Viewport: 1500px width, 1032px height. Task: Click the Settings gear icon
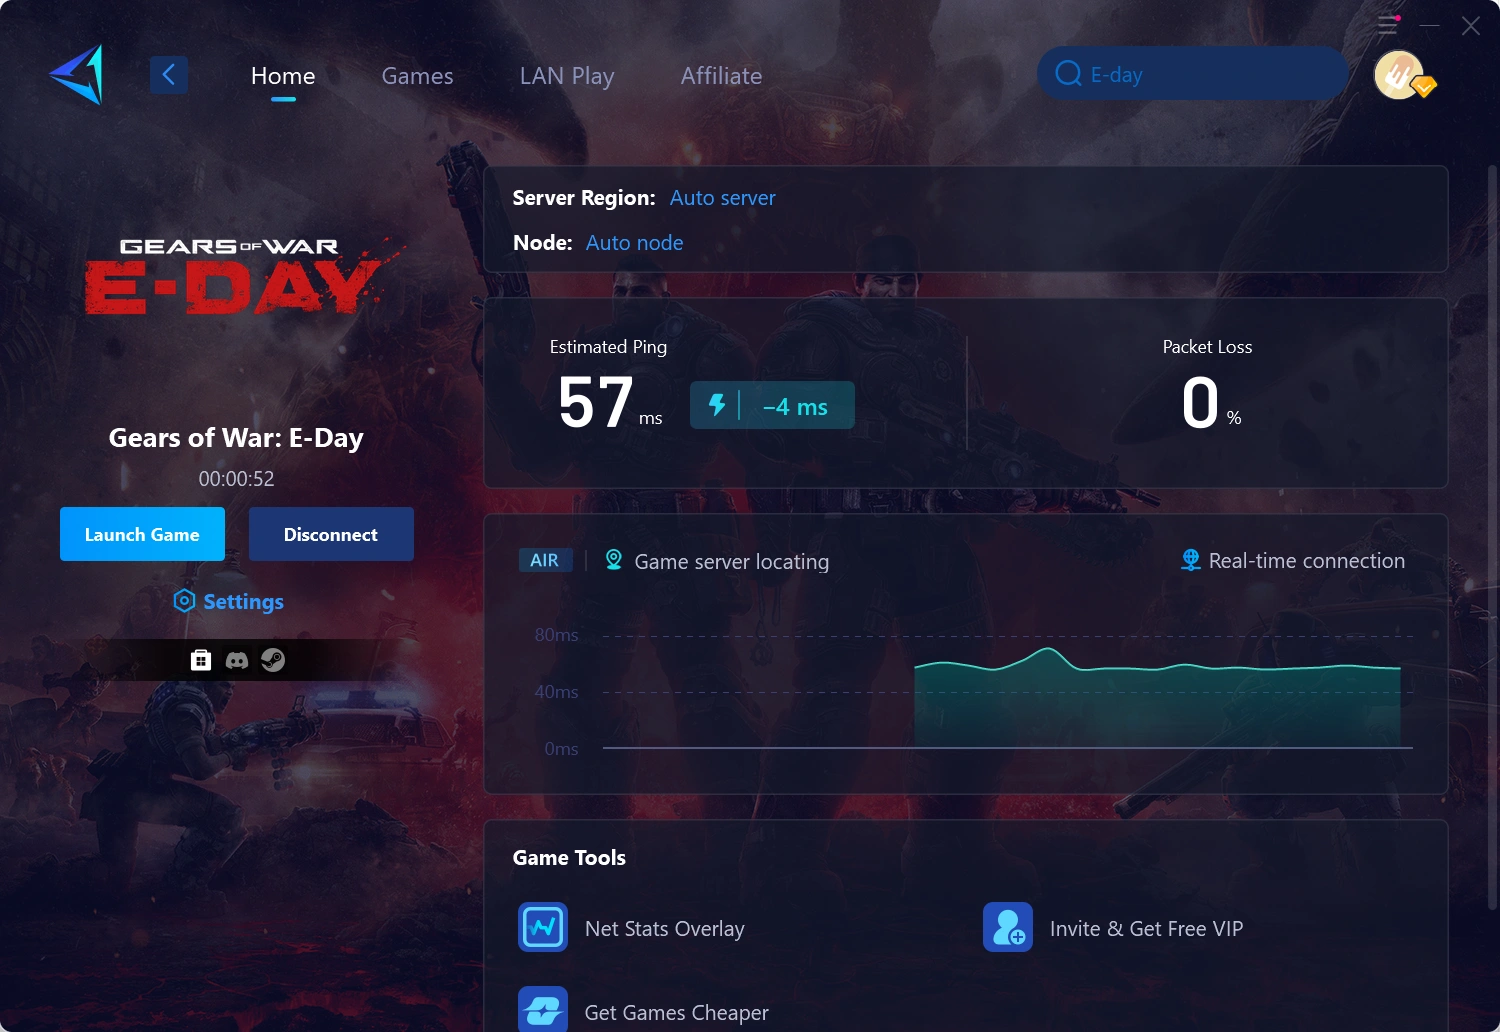(x=184, y=600)
